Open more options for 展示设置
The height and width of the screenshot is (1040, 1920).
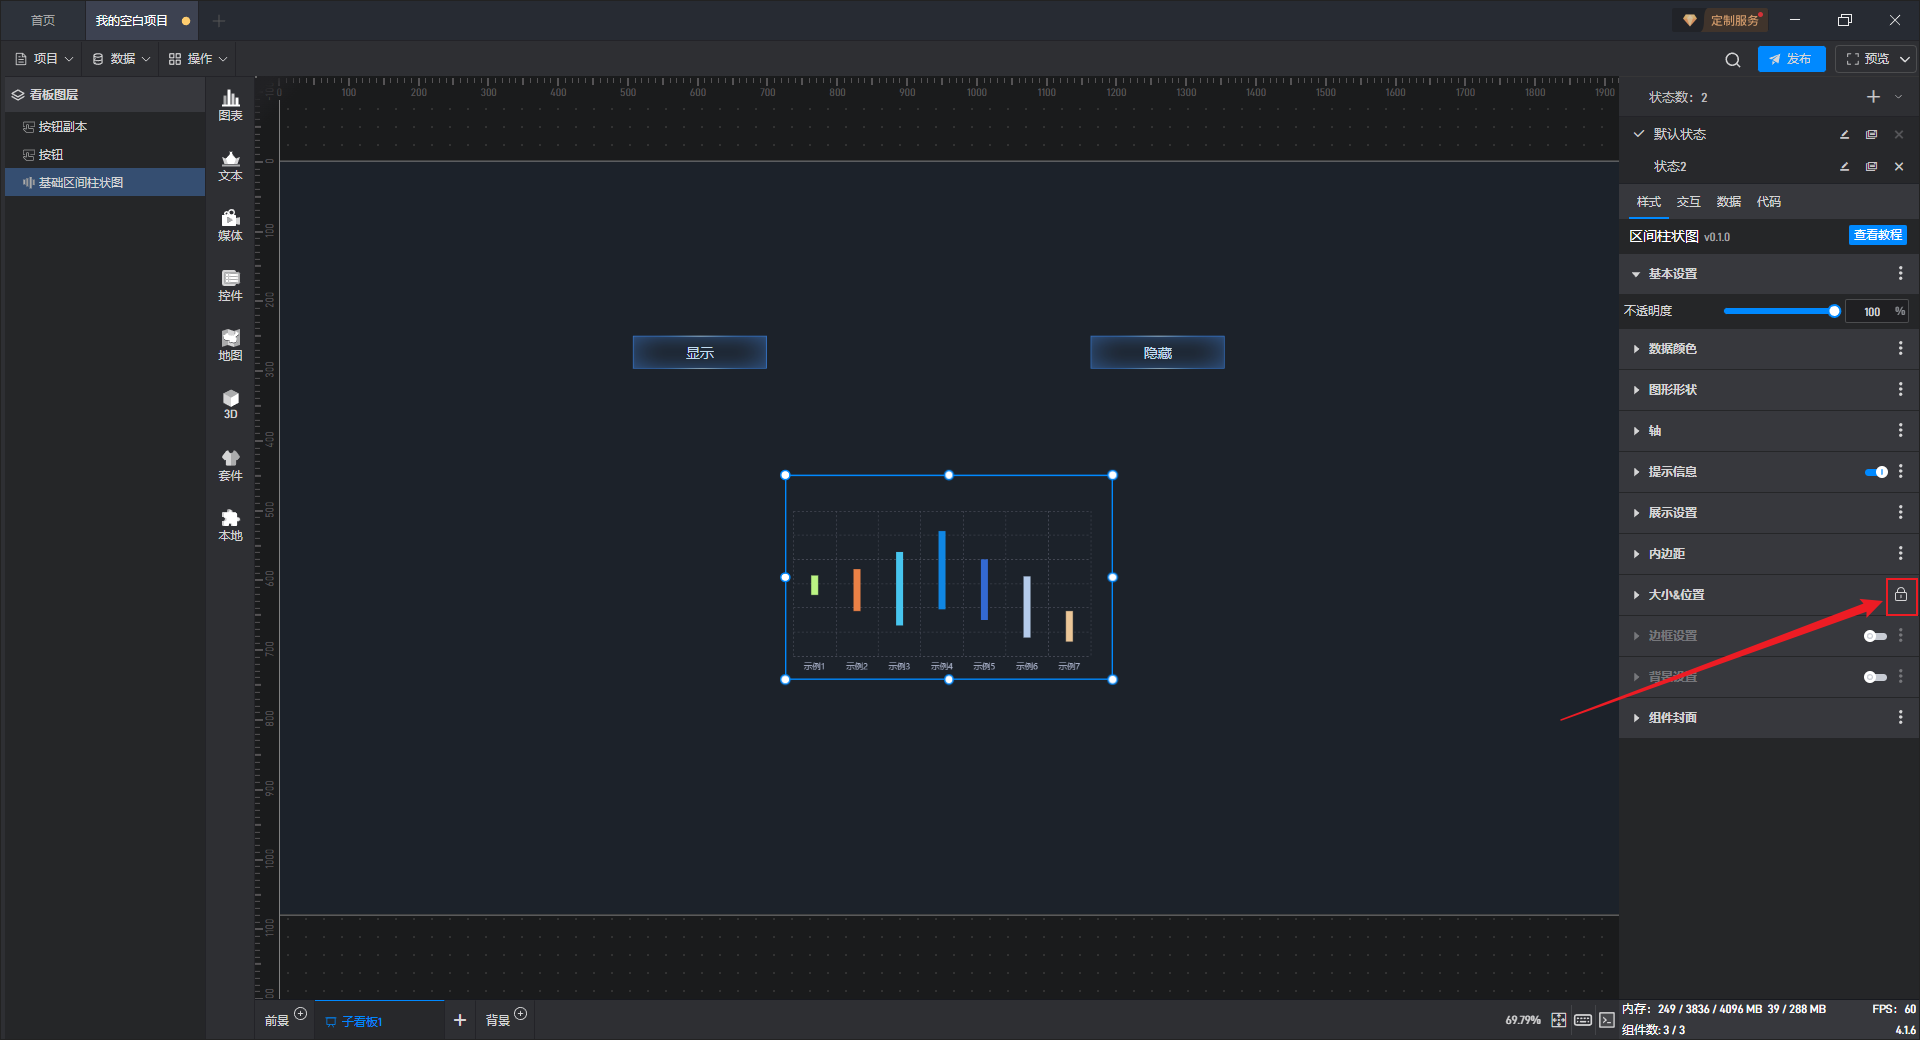tap(1901, 513)
